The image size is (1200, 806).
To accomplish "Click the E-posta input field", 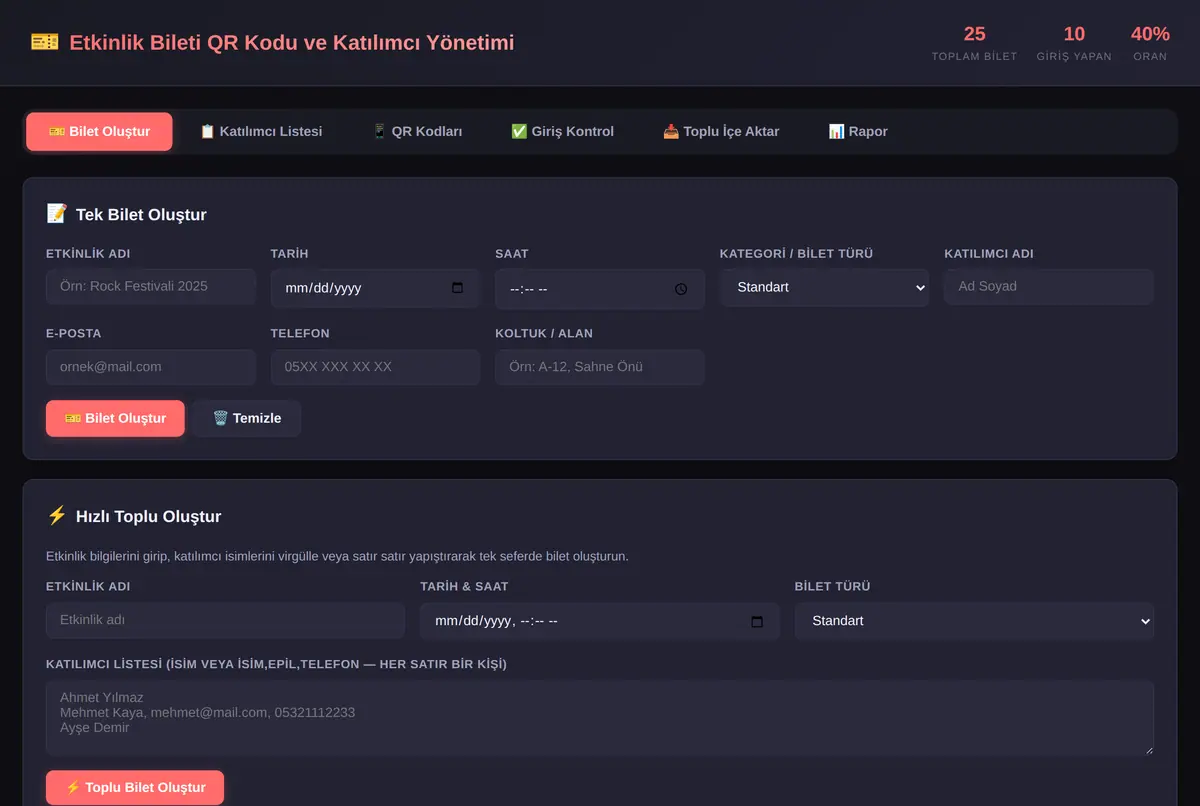I will pos(151,367).
